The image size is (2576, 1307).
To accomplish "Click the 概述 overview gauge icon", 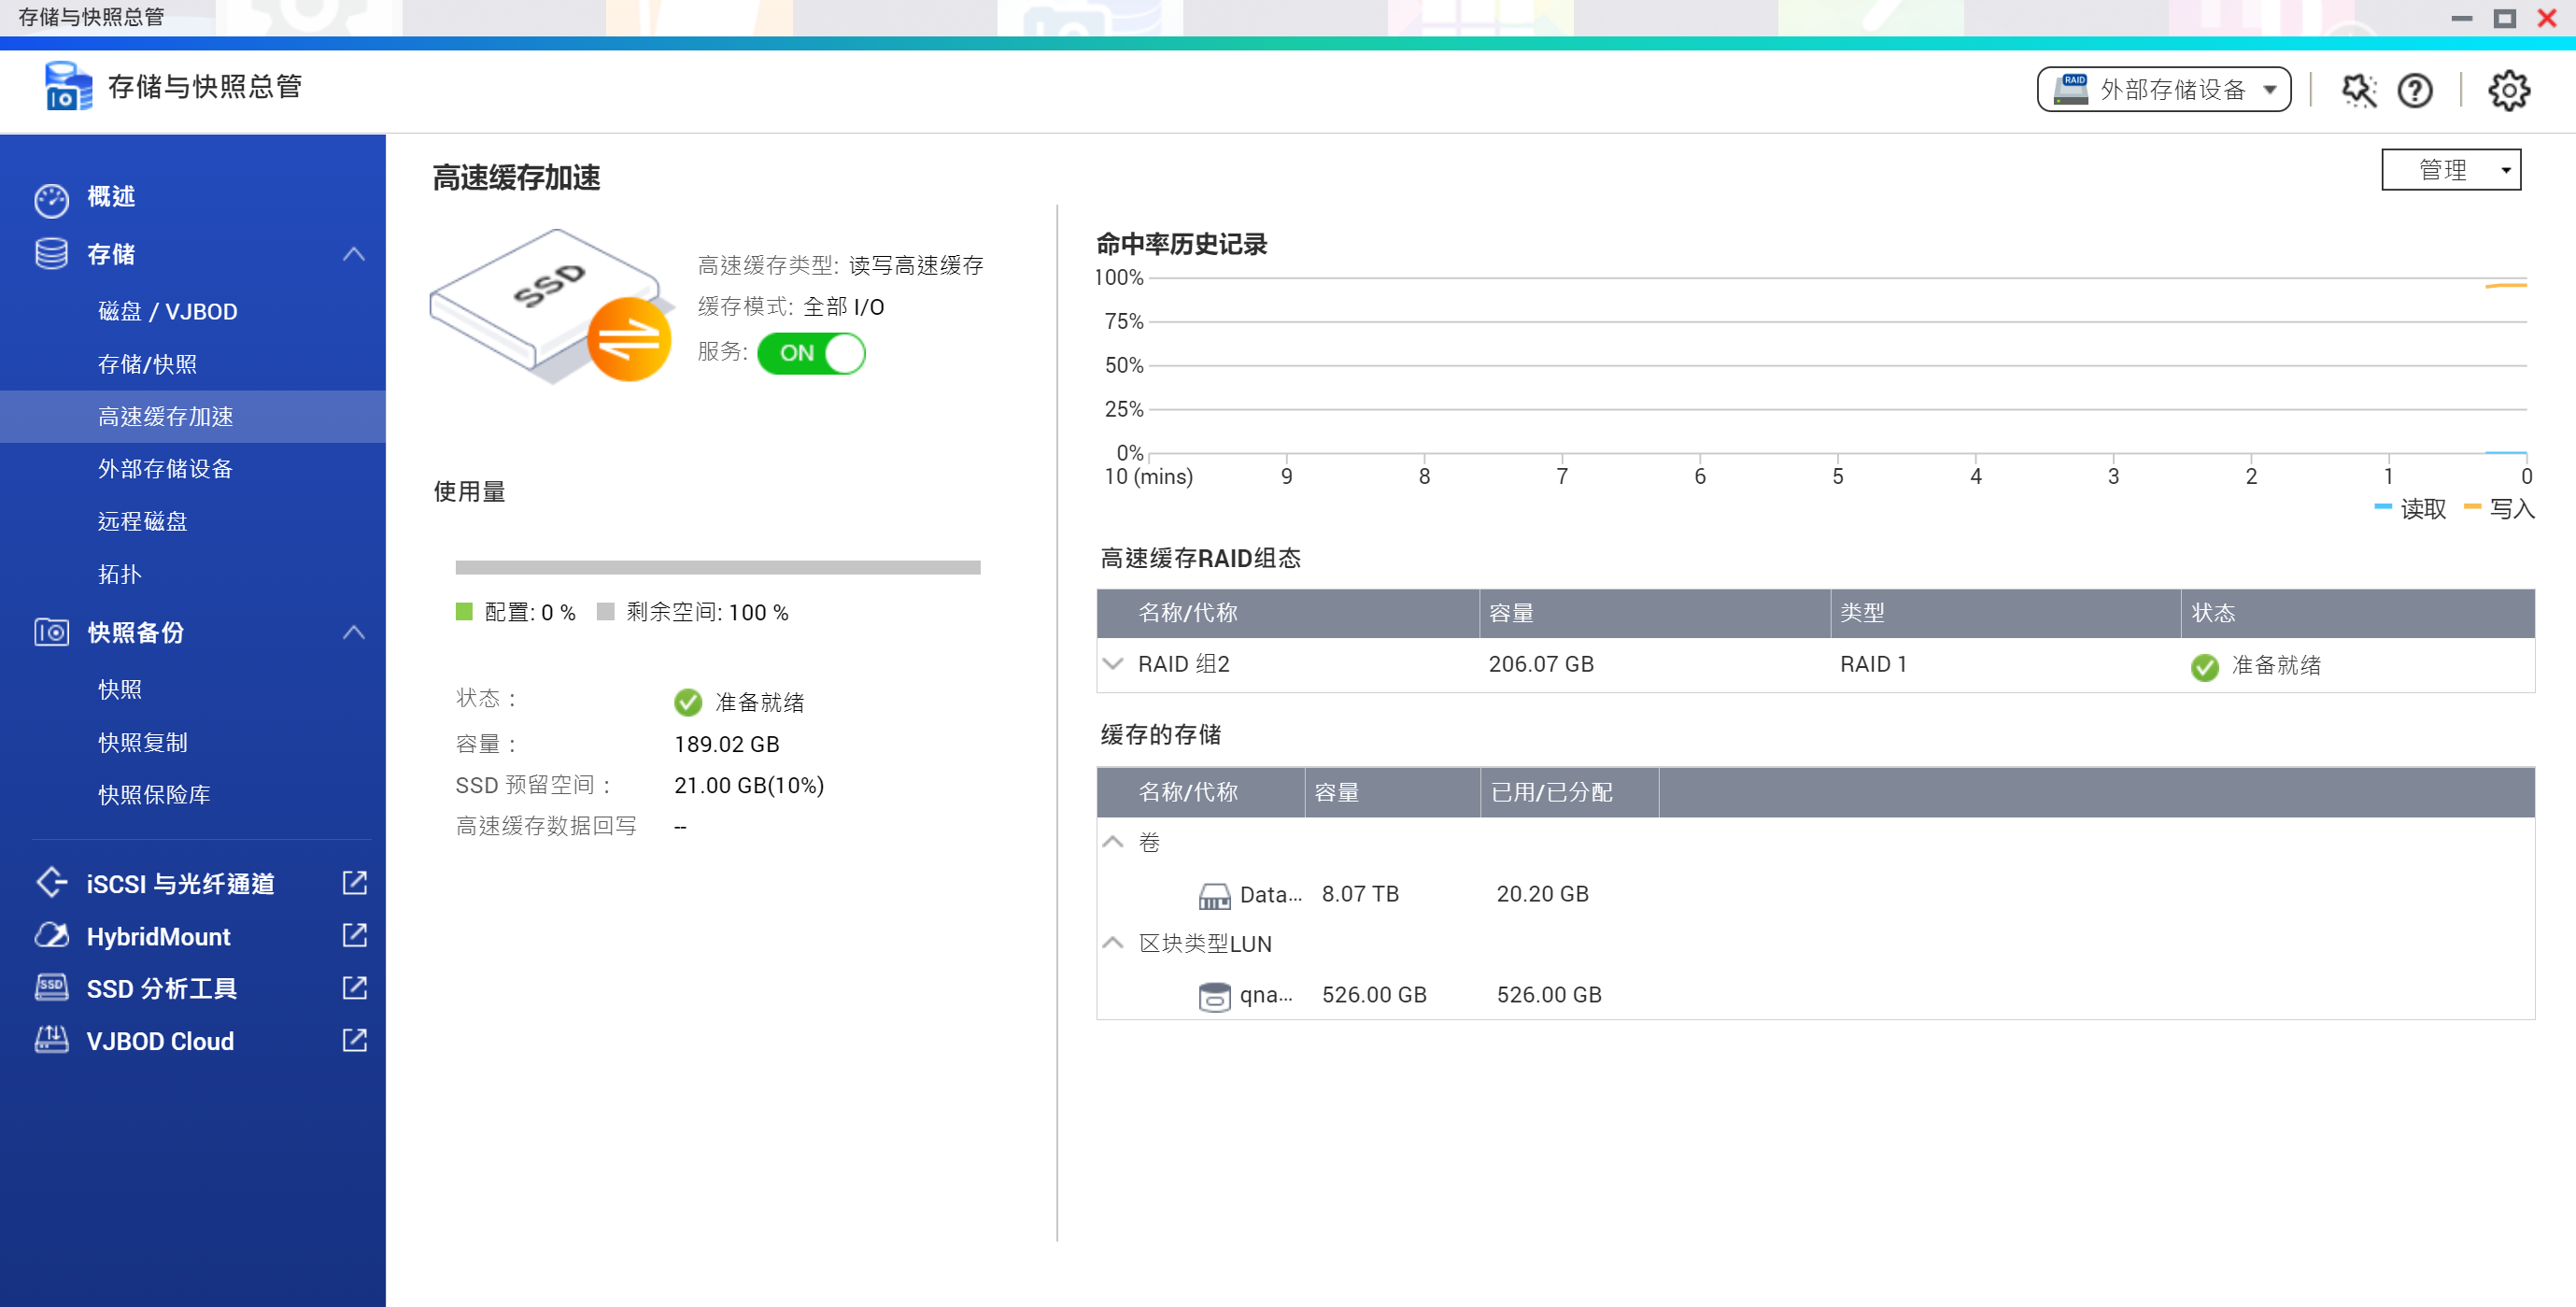I will point(51,198).
